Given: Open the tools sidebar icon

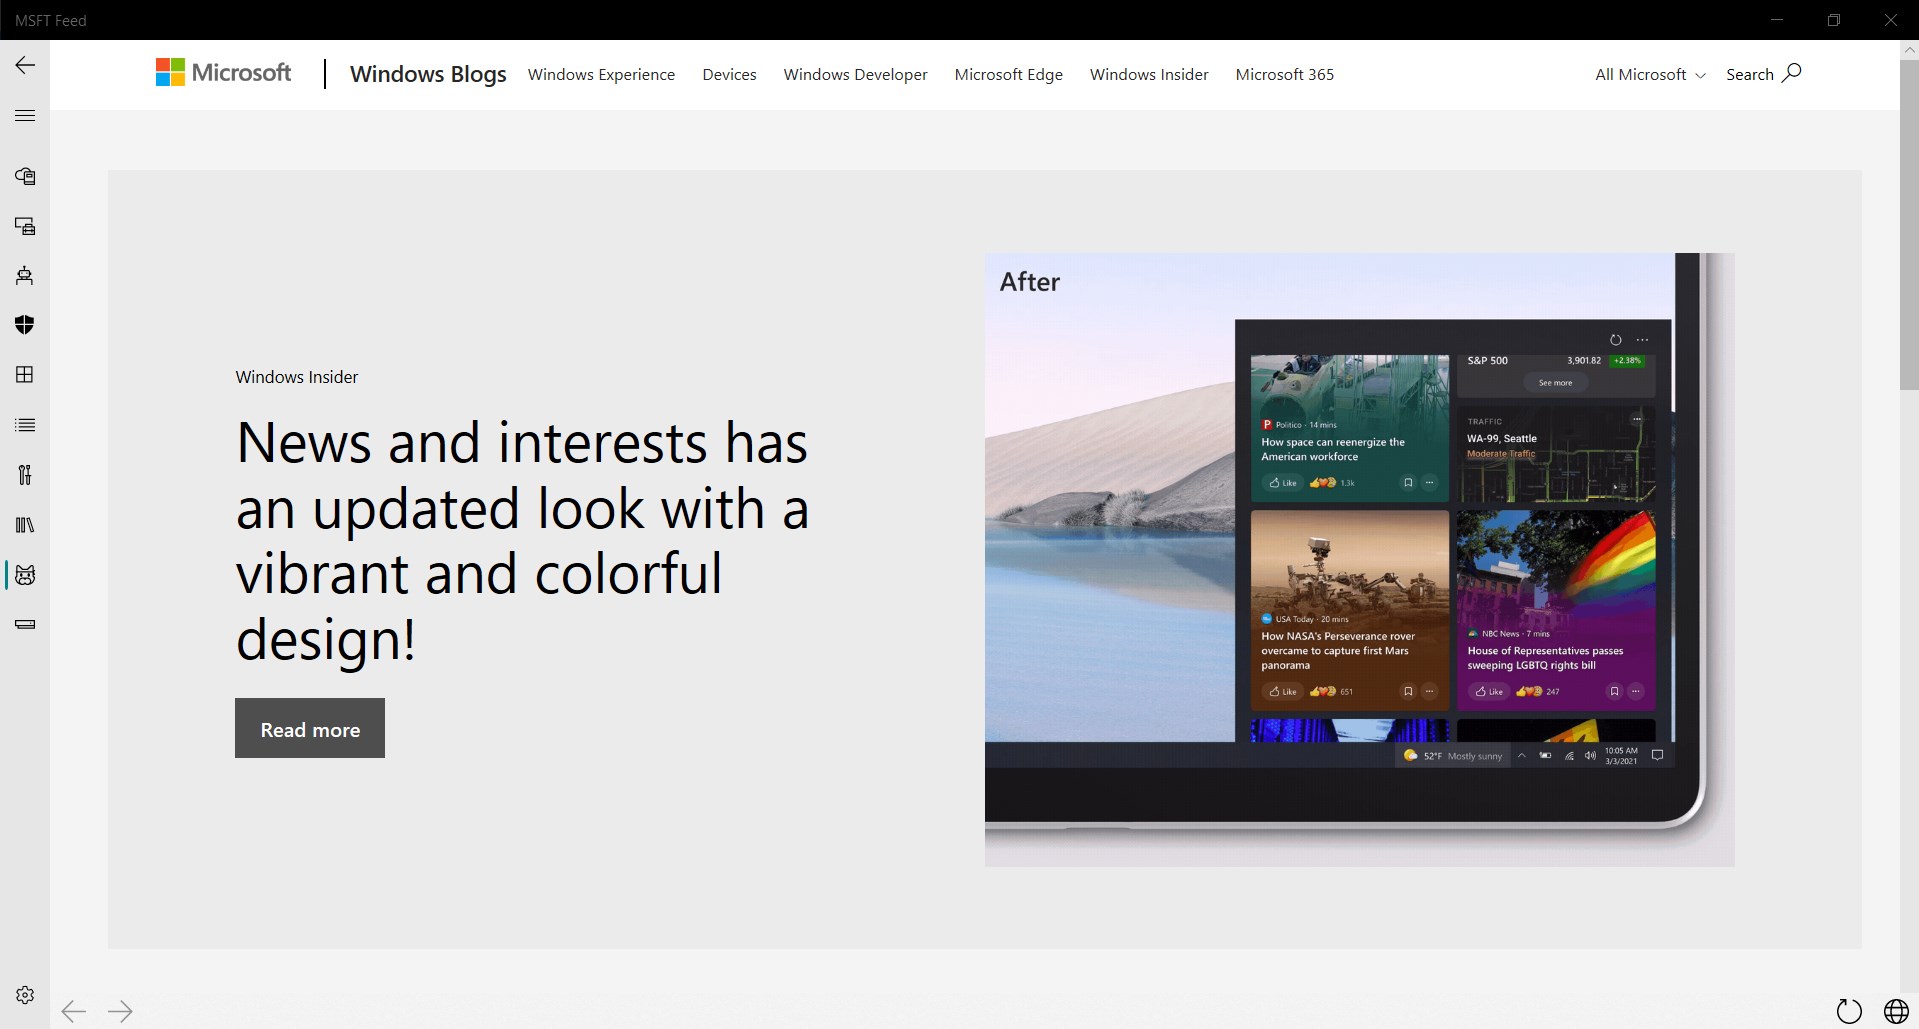Looking at the screenshot, I should click(25, 475).
